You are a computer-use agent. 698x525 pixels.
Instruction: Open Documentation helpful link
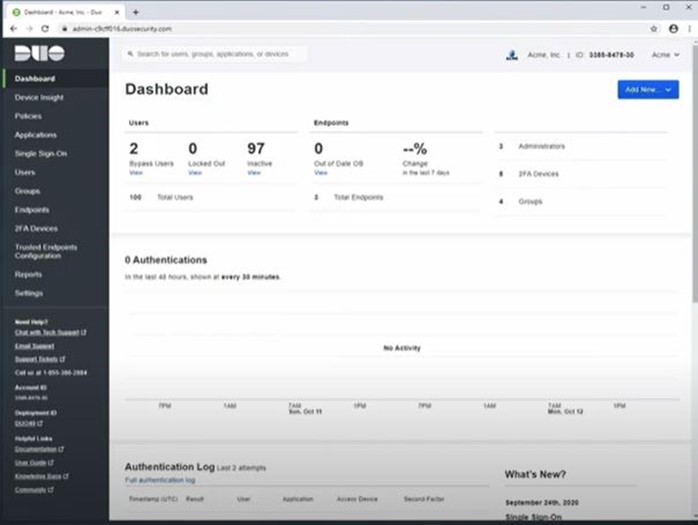39,449
